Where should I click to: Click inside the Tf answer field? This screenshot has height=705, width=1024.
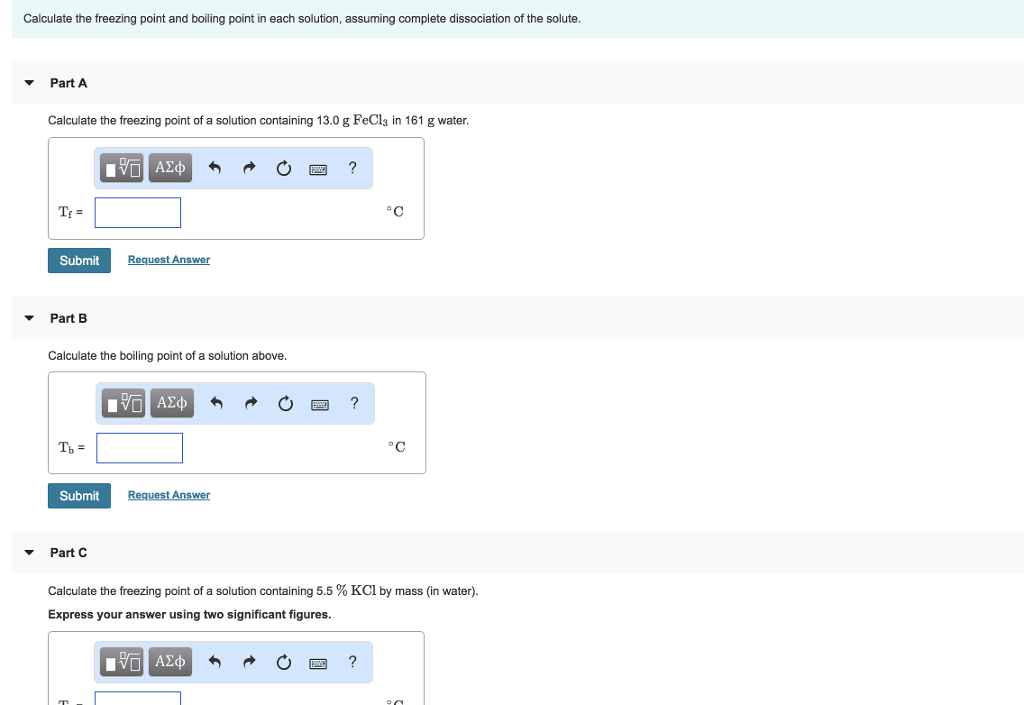coord(137,212)
